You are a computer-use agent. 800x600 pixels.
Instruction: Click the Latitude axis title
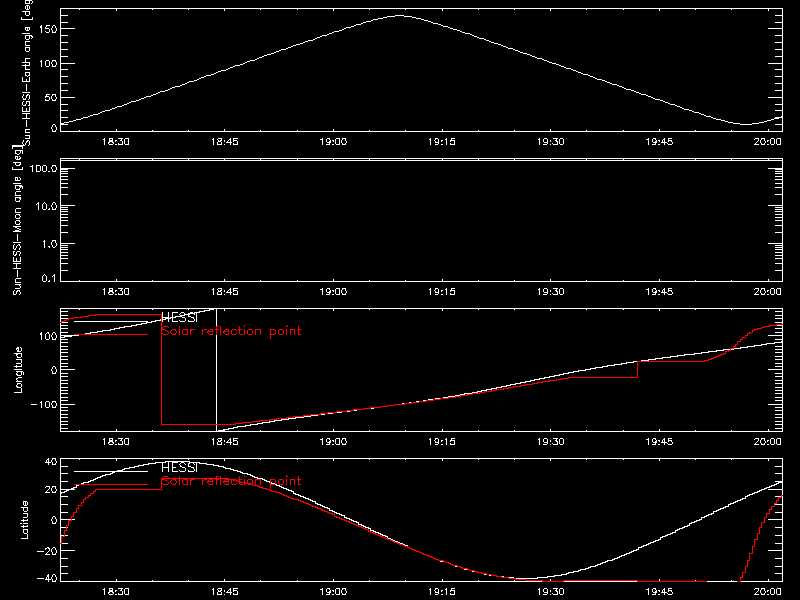tap(24, 519)
